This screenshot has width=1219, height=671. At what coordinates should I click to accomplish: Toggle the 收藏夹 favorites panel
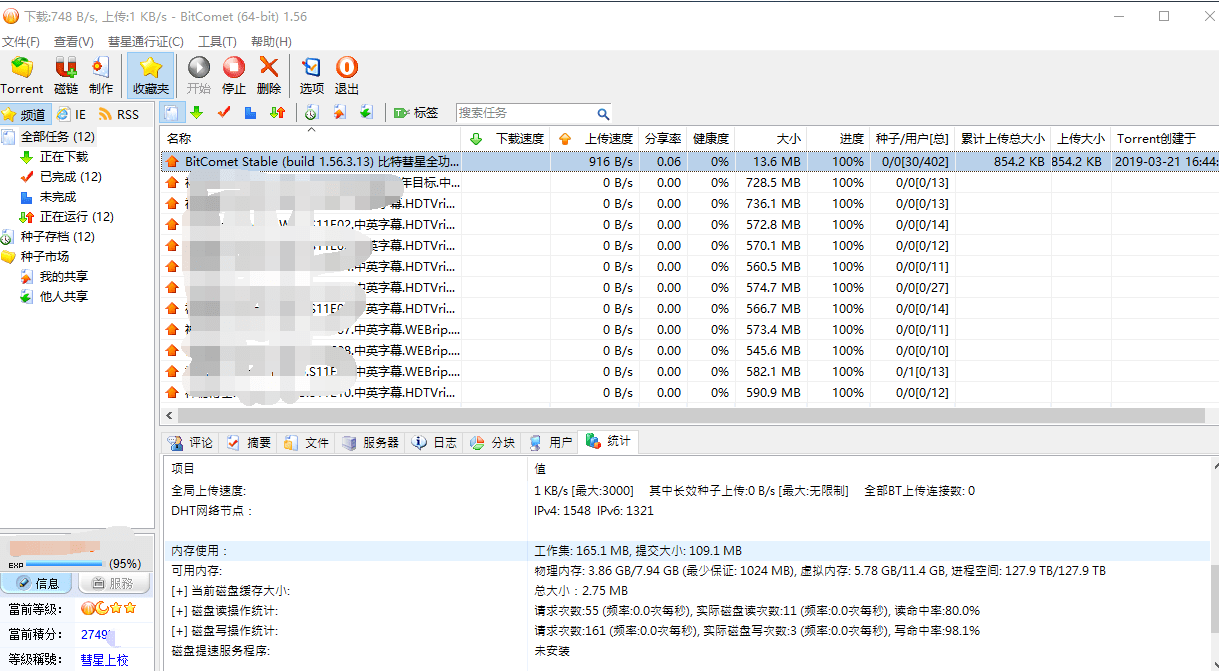point(151,75)
